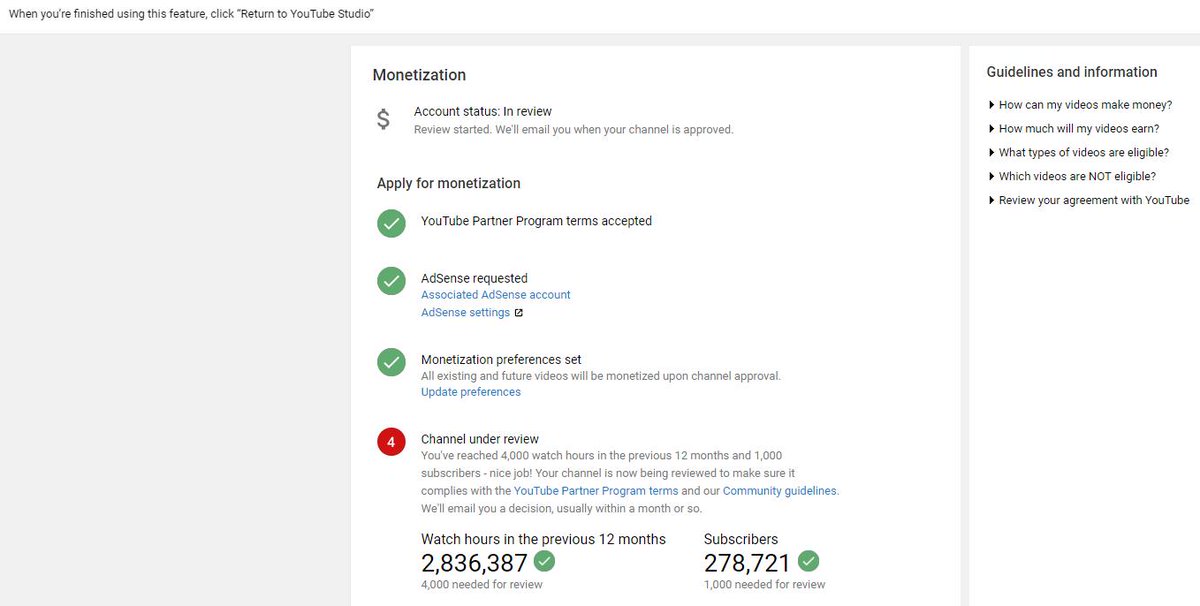Click the Monetization heading
The height and width of the screenshot is (606, 1200).
point(419,75)
